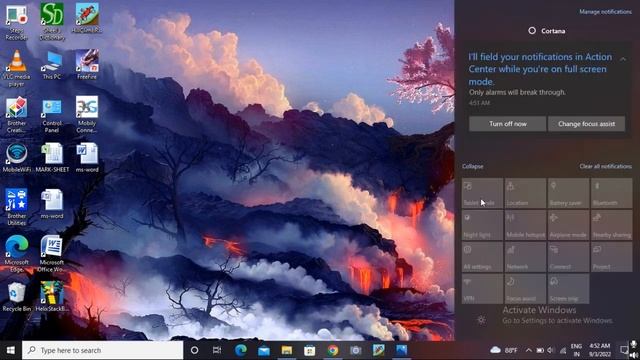
Task: Select MARK-SHEET file on desktop
Action: 52,158
